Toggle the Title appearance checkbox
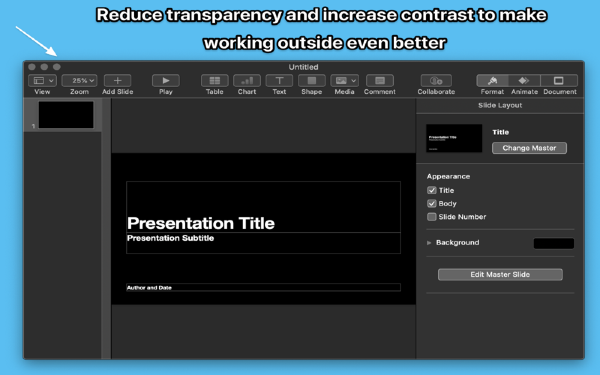 point(432,190)
